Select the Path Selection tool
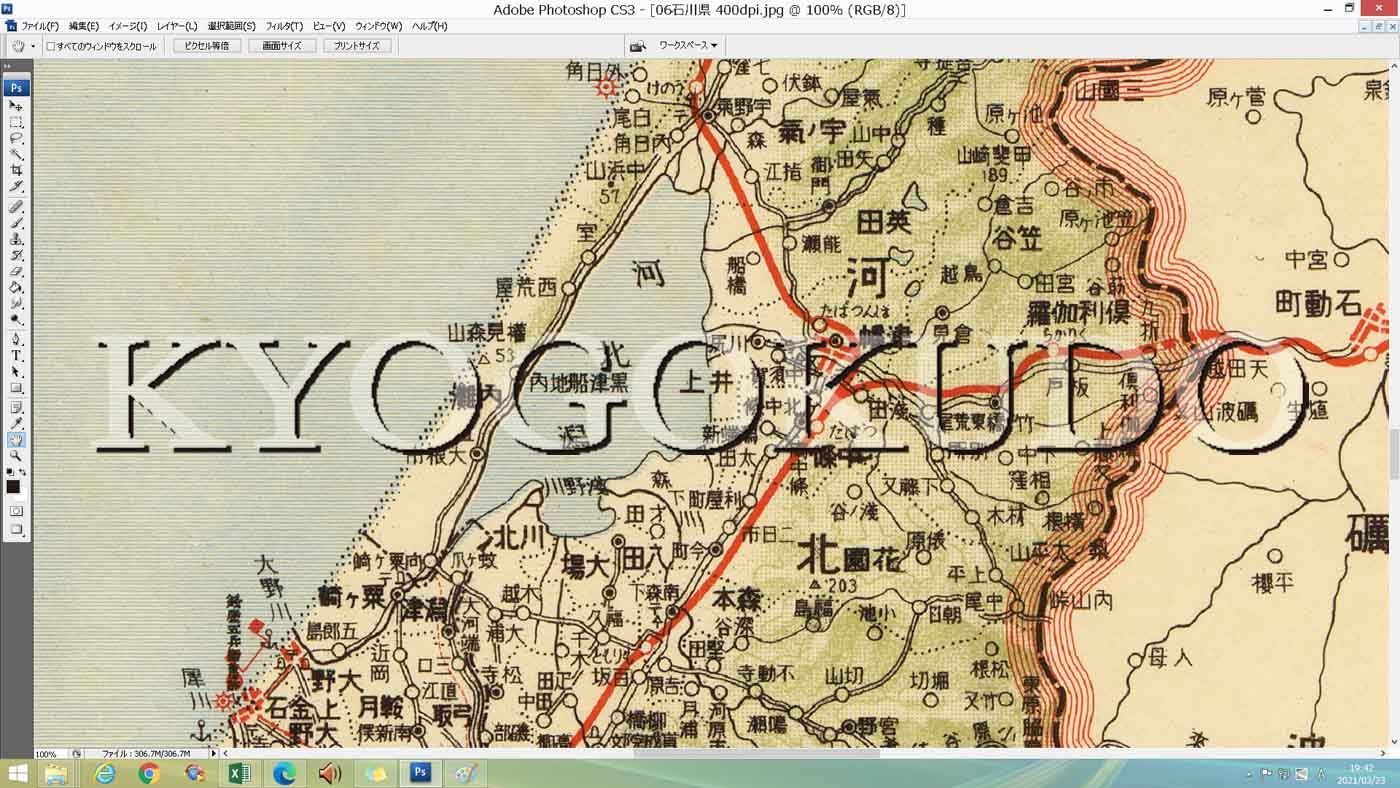 coord(16,371)
